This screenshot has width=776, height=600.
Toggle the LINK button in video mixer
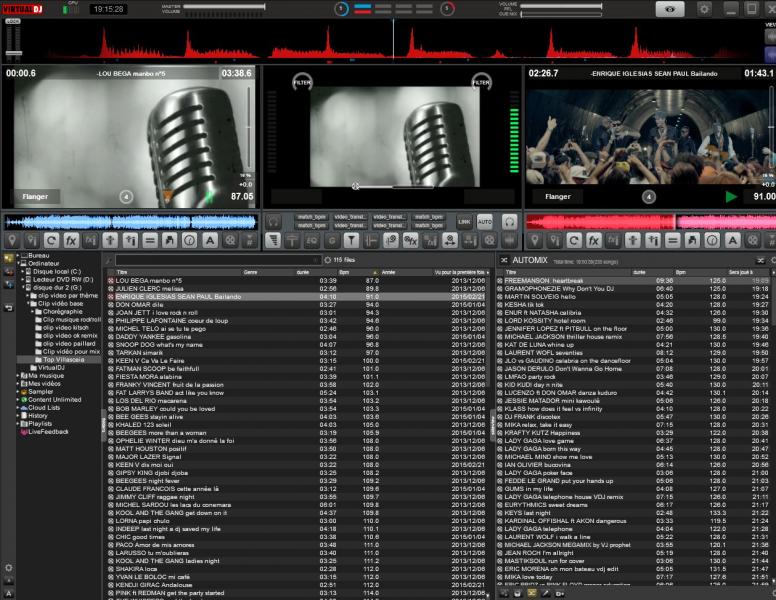coord(464,221)
